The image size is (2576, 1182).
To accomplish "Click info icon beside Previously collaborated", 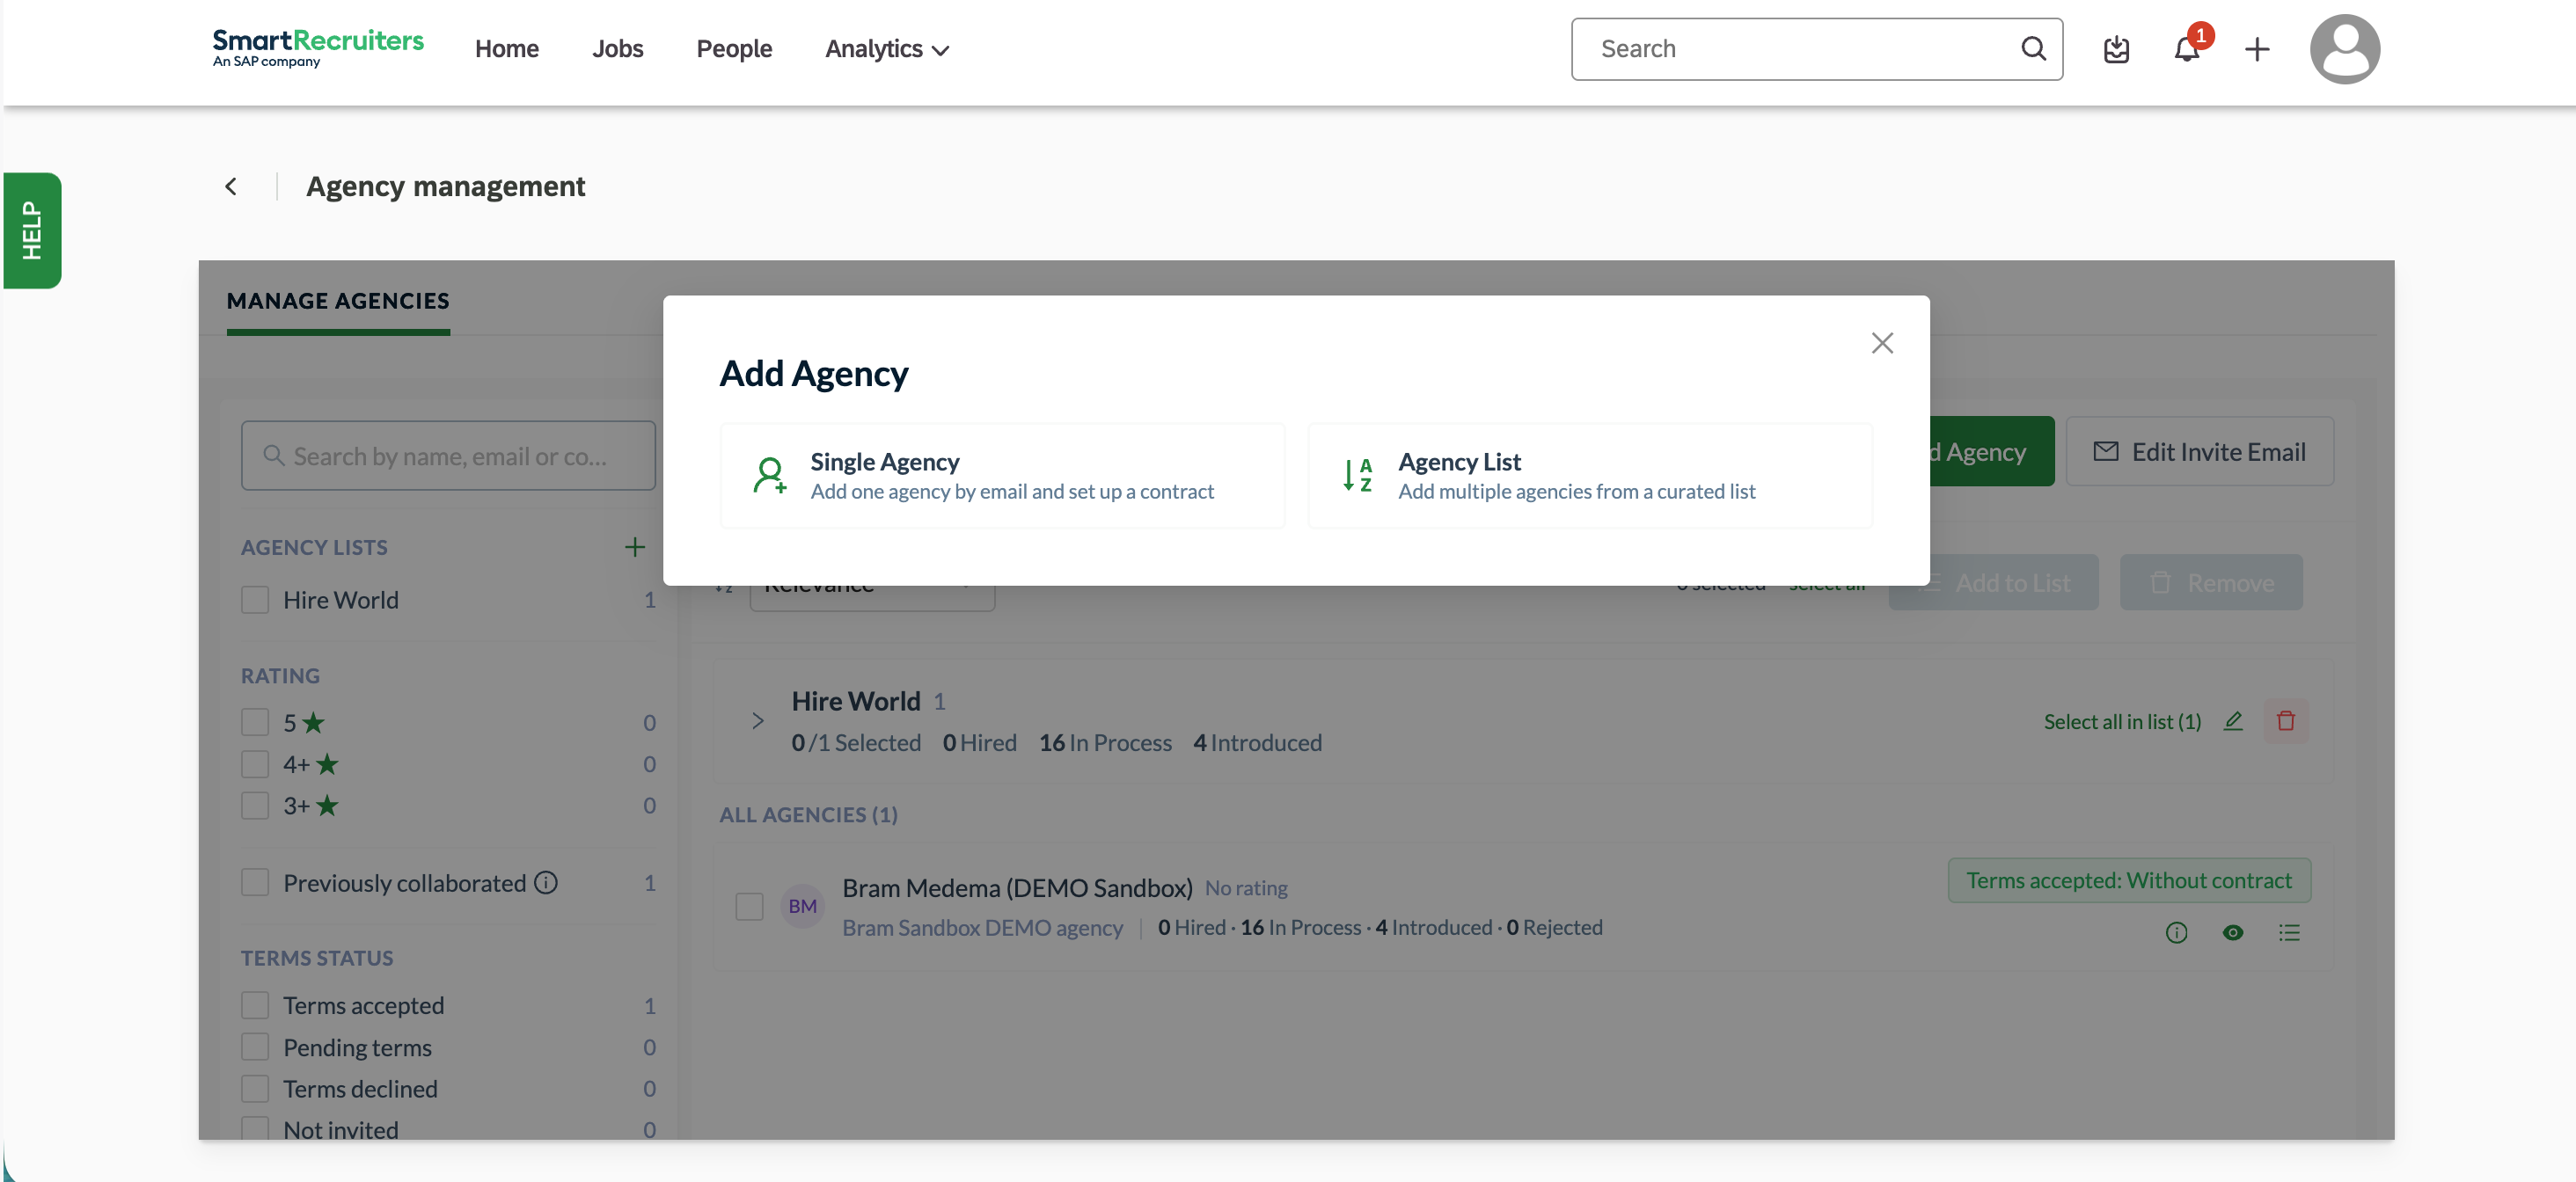I will (546, 882).
